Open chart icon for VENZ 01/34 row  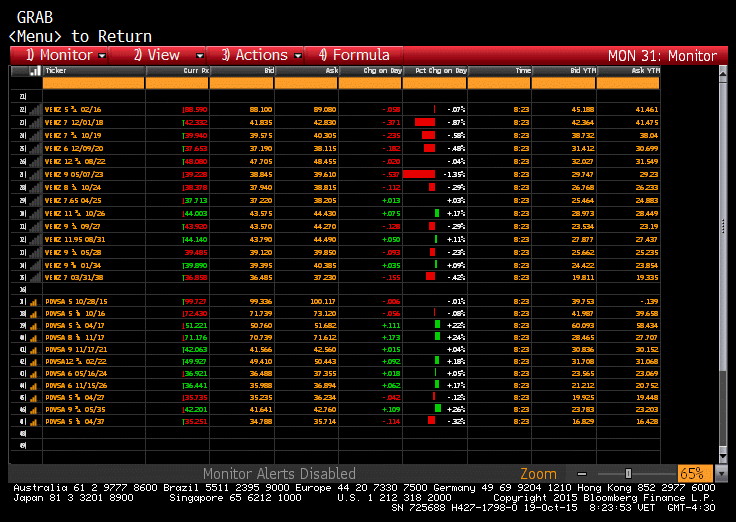(x=35, y=266)
